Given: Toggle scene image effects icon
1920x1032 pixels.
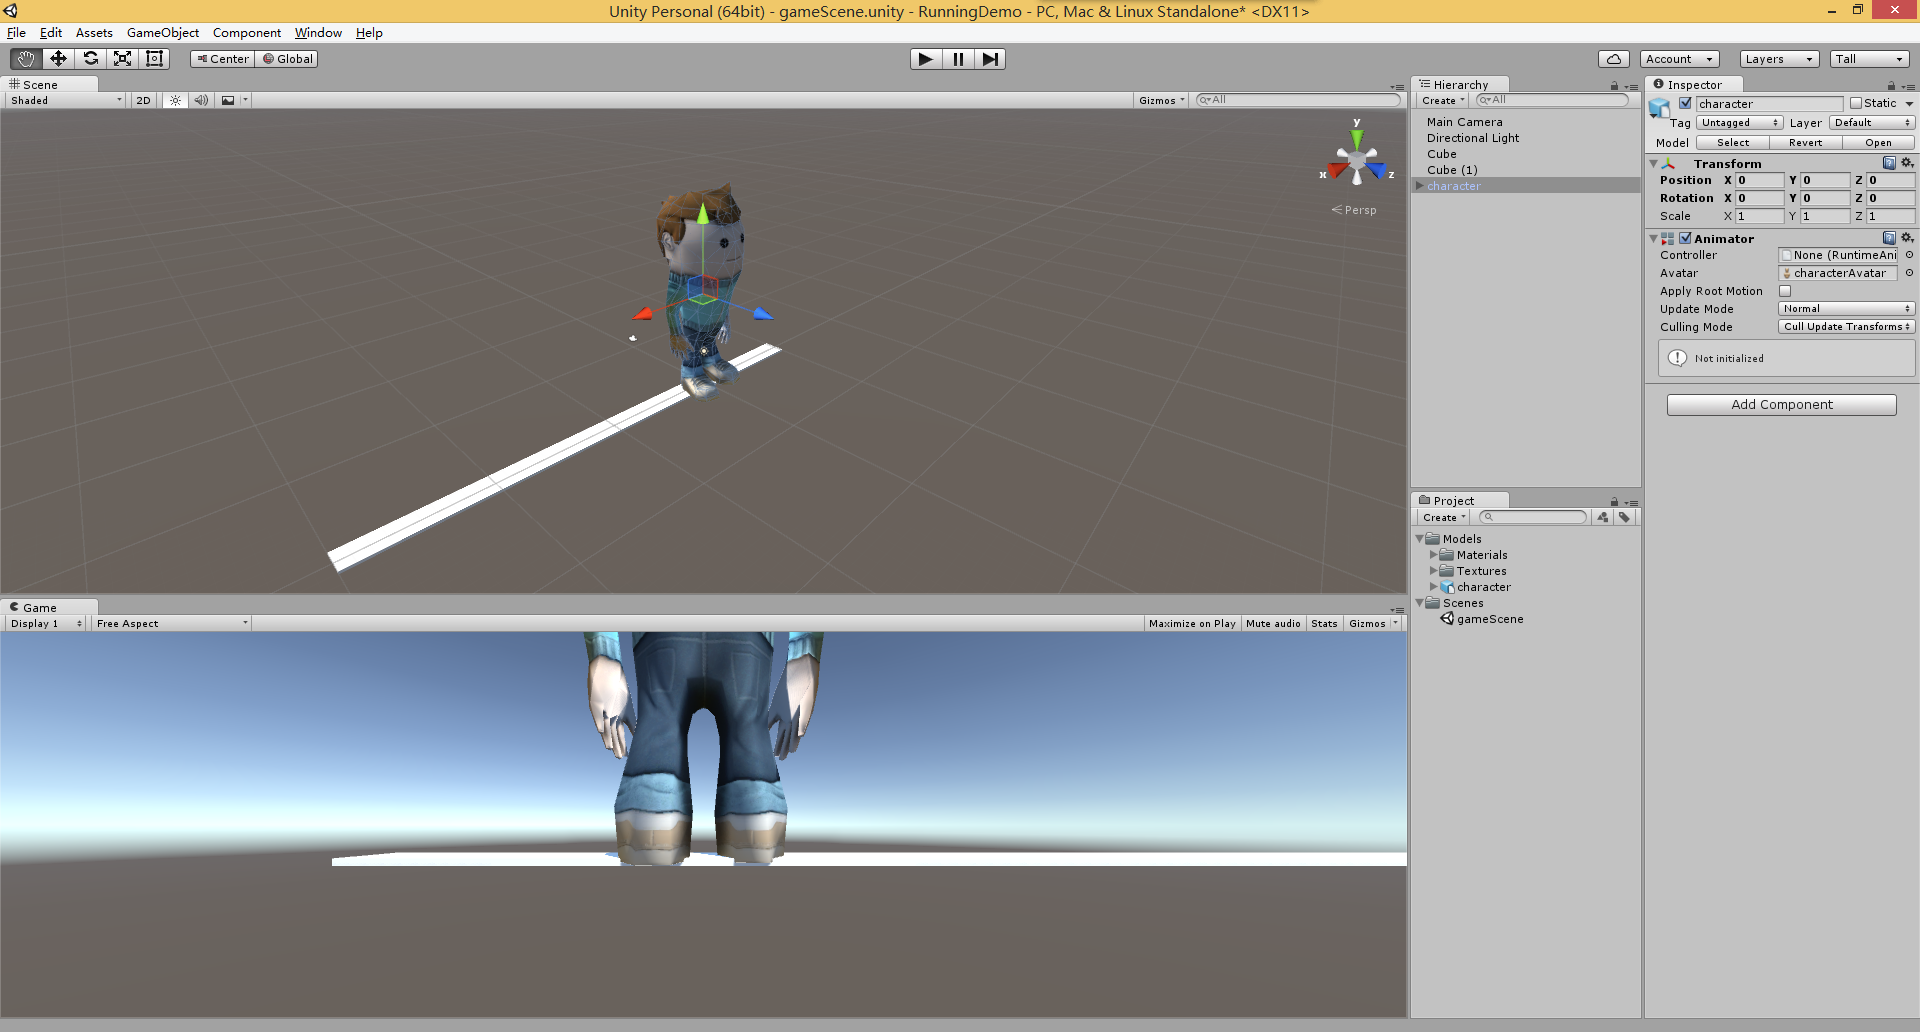Looking at the screenshot, I should coord(228,100).
